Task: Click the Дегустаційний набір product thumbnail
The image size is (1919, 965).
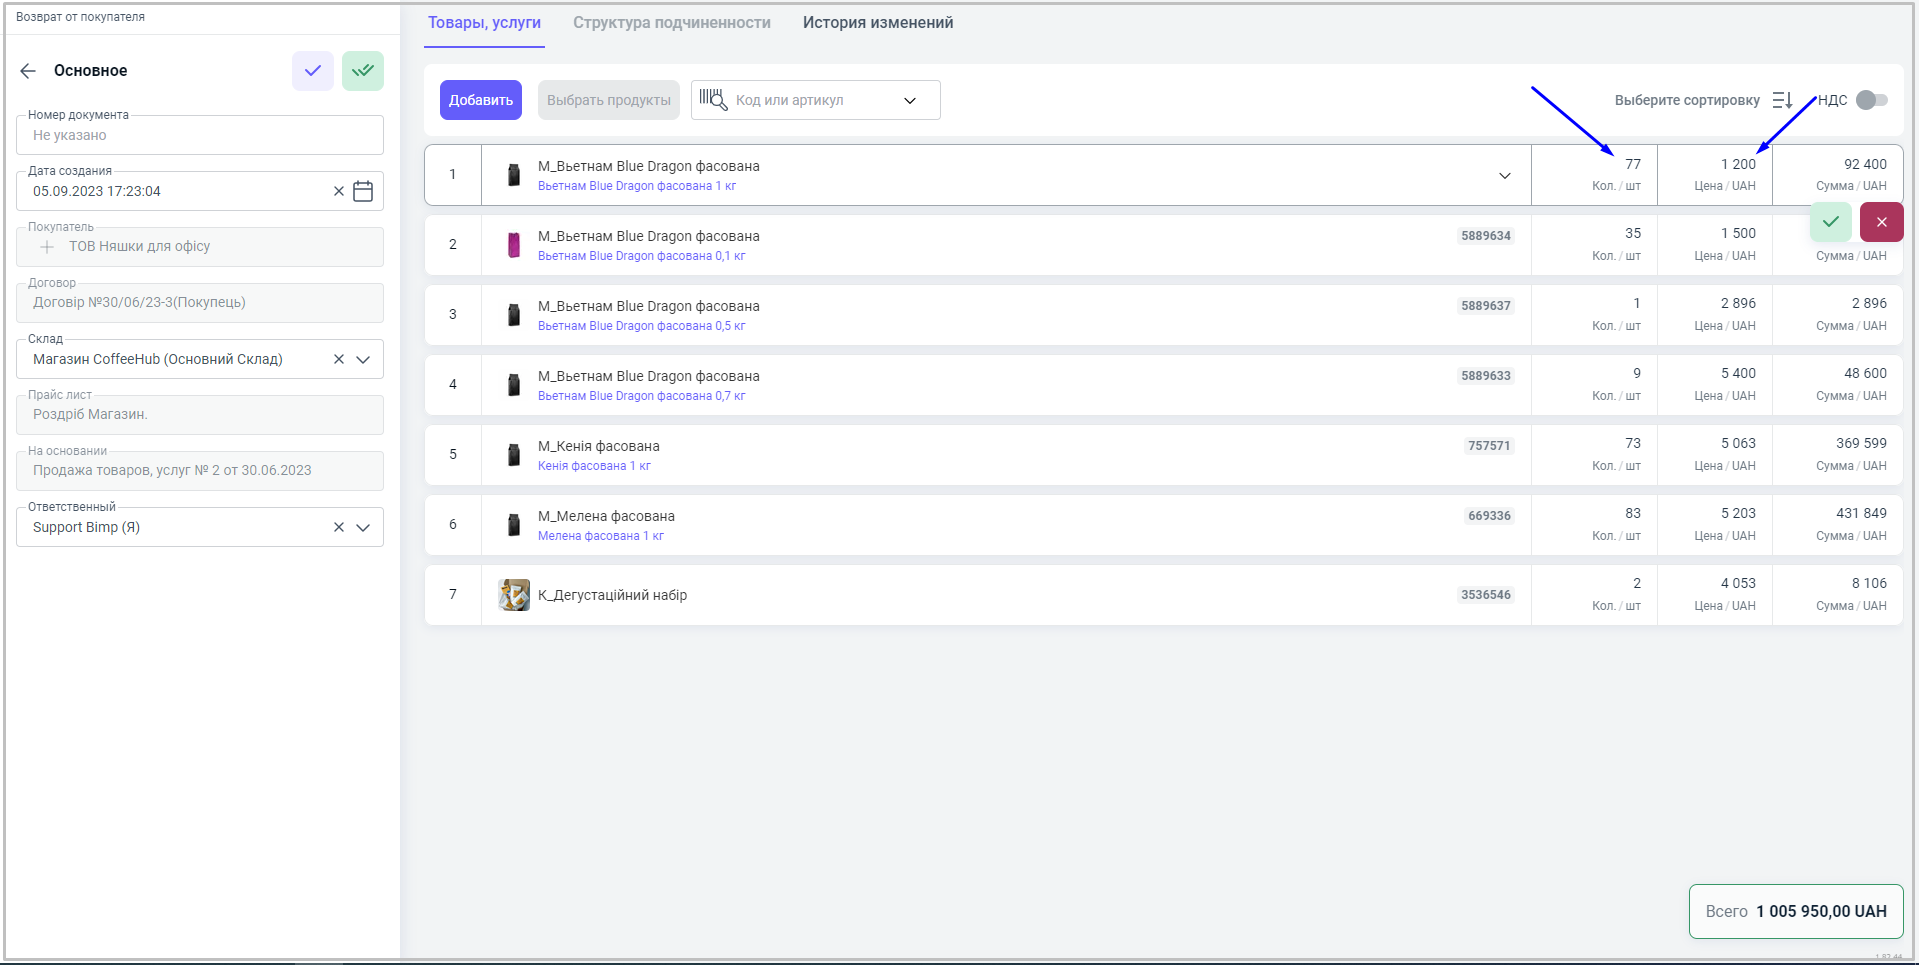Action: click(514, 595)
